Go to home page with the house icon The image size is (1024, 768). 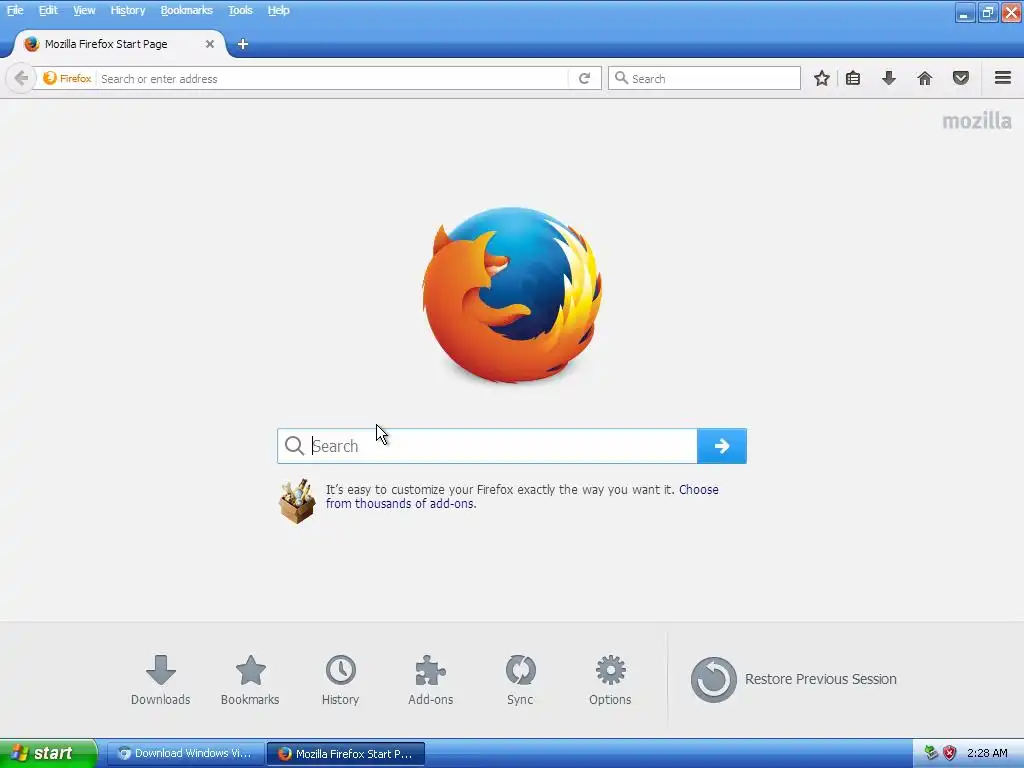[925, 78]
